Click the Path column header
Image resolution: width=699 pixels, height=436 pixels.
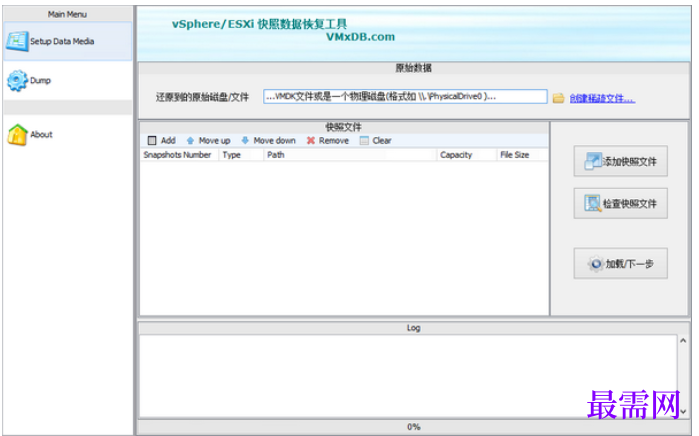click(350, 155)
